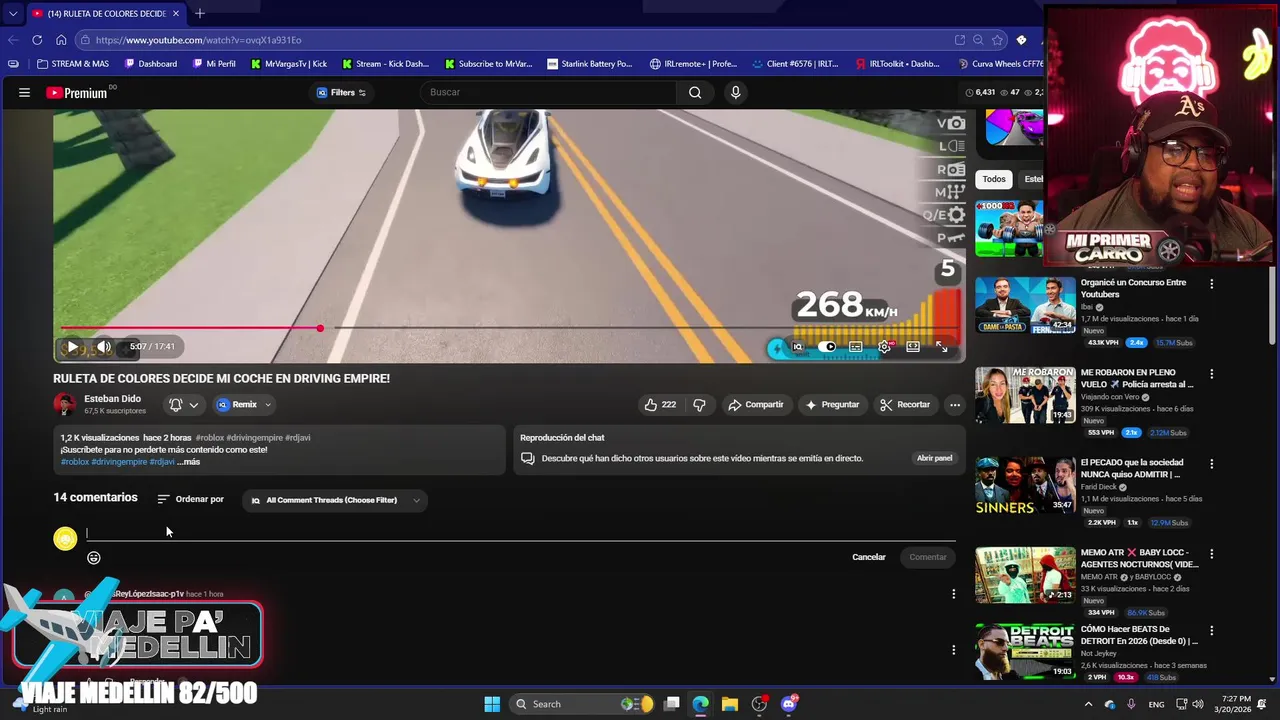This screenshot has height=720, width=1280.
Task: Play the paused video
Action: point(72,347)
